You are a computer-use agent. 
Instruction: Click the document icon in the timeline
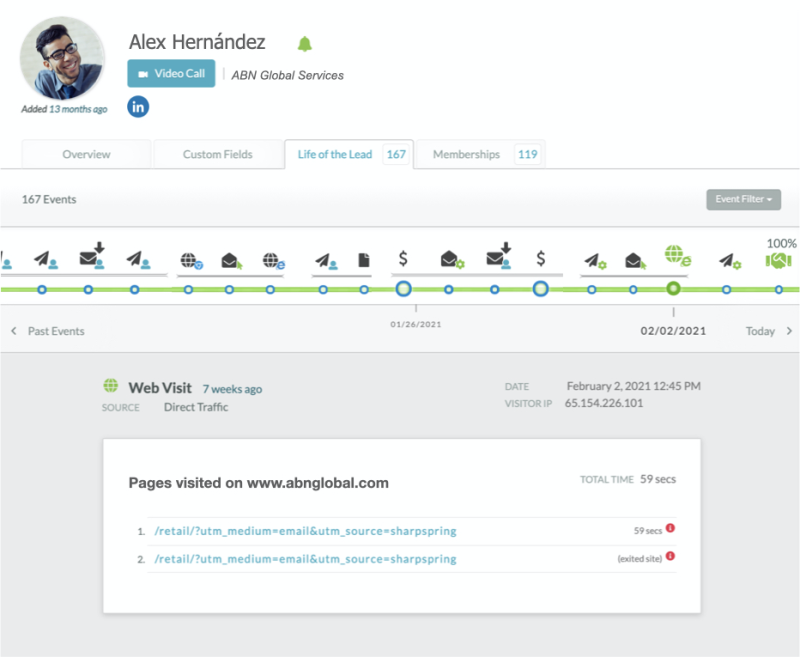point(364,260)
